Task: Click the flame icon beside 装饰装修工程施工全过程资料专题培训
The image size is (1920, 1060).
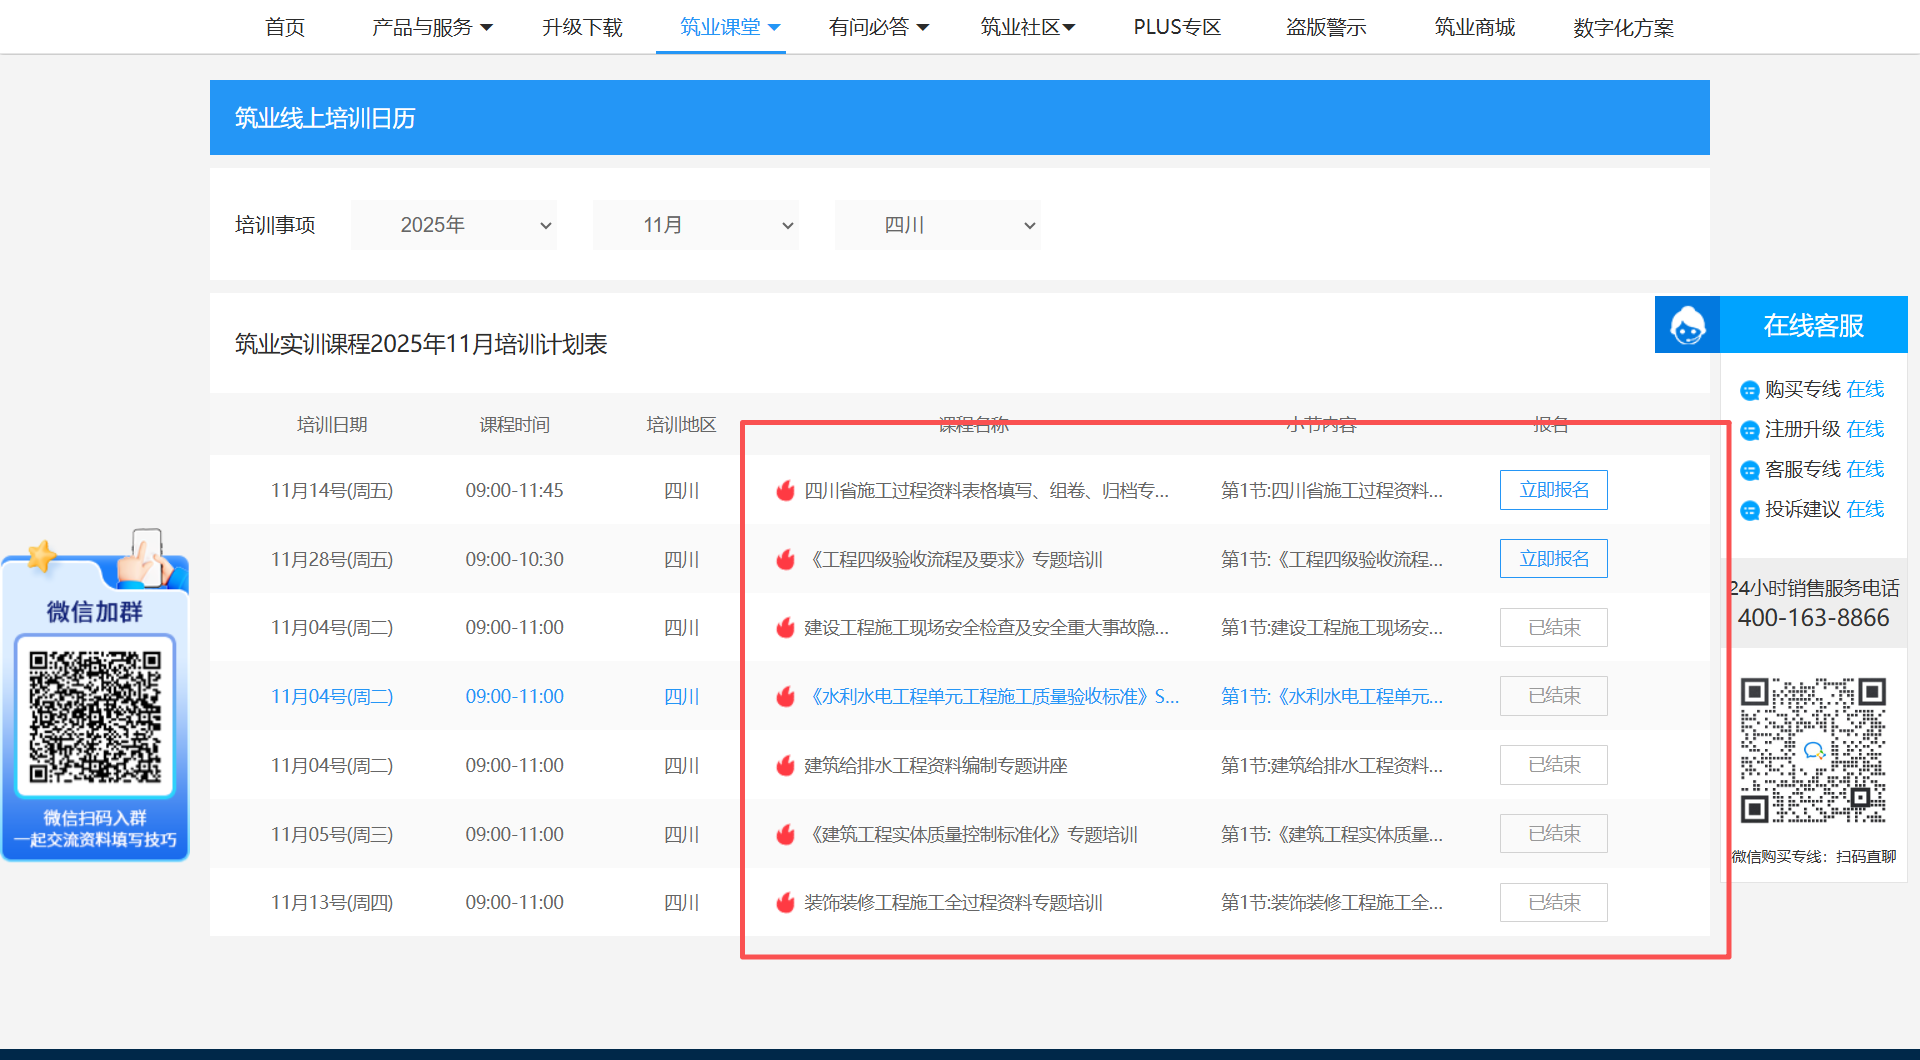Action: pos(786,903)
